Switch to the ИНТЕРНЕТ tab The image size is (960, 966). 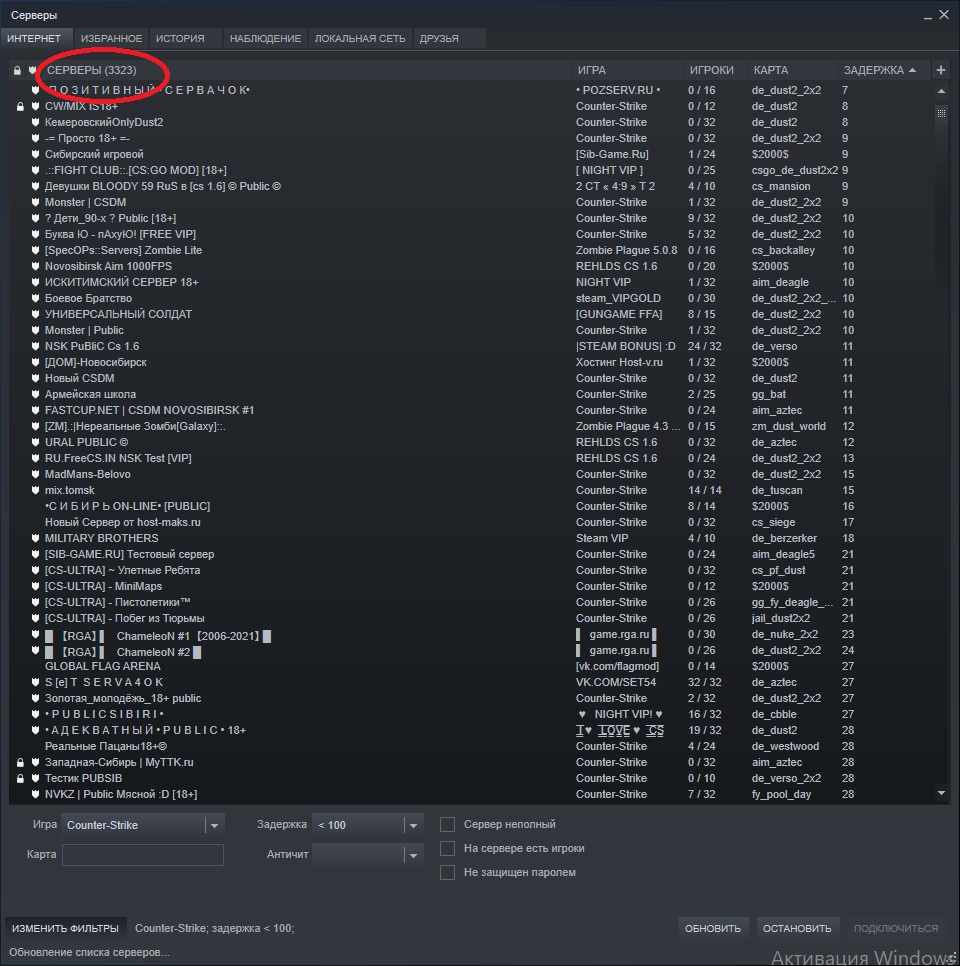click(35, 38)
